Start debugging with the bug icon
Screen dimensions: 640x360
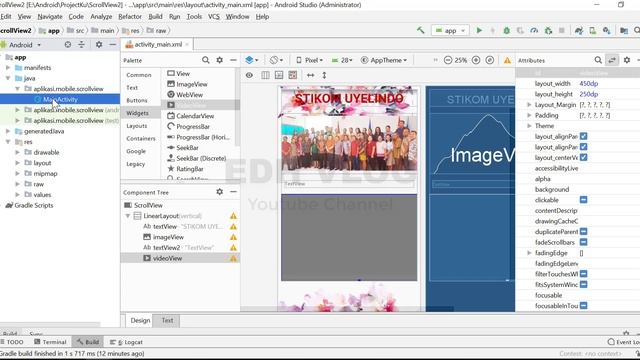507,30
